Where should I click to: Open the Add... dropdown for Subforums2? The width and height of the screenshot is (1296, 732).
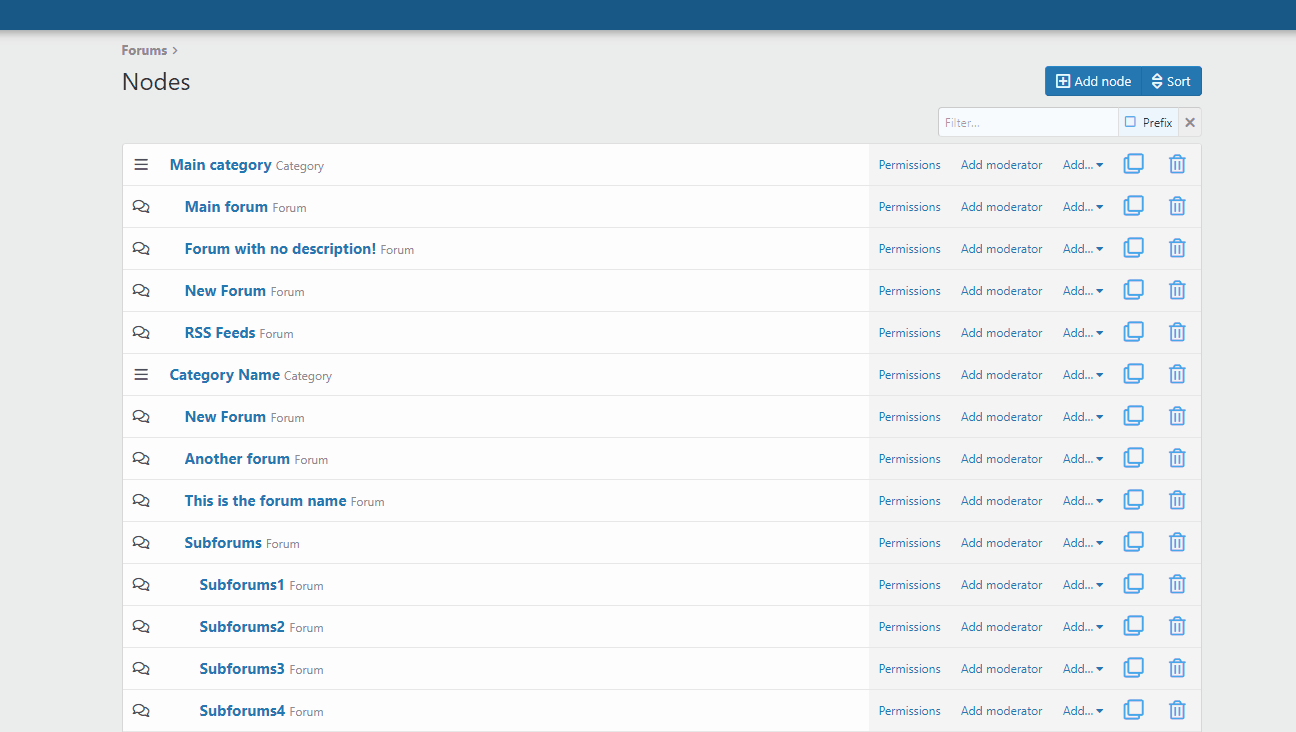(1083, 627)
